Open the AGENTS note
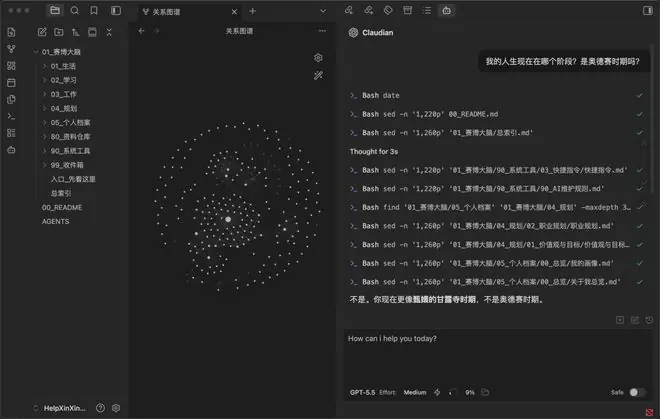The height and width of the screenshot is (419, 660). pos(55,222)
